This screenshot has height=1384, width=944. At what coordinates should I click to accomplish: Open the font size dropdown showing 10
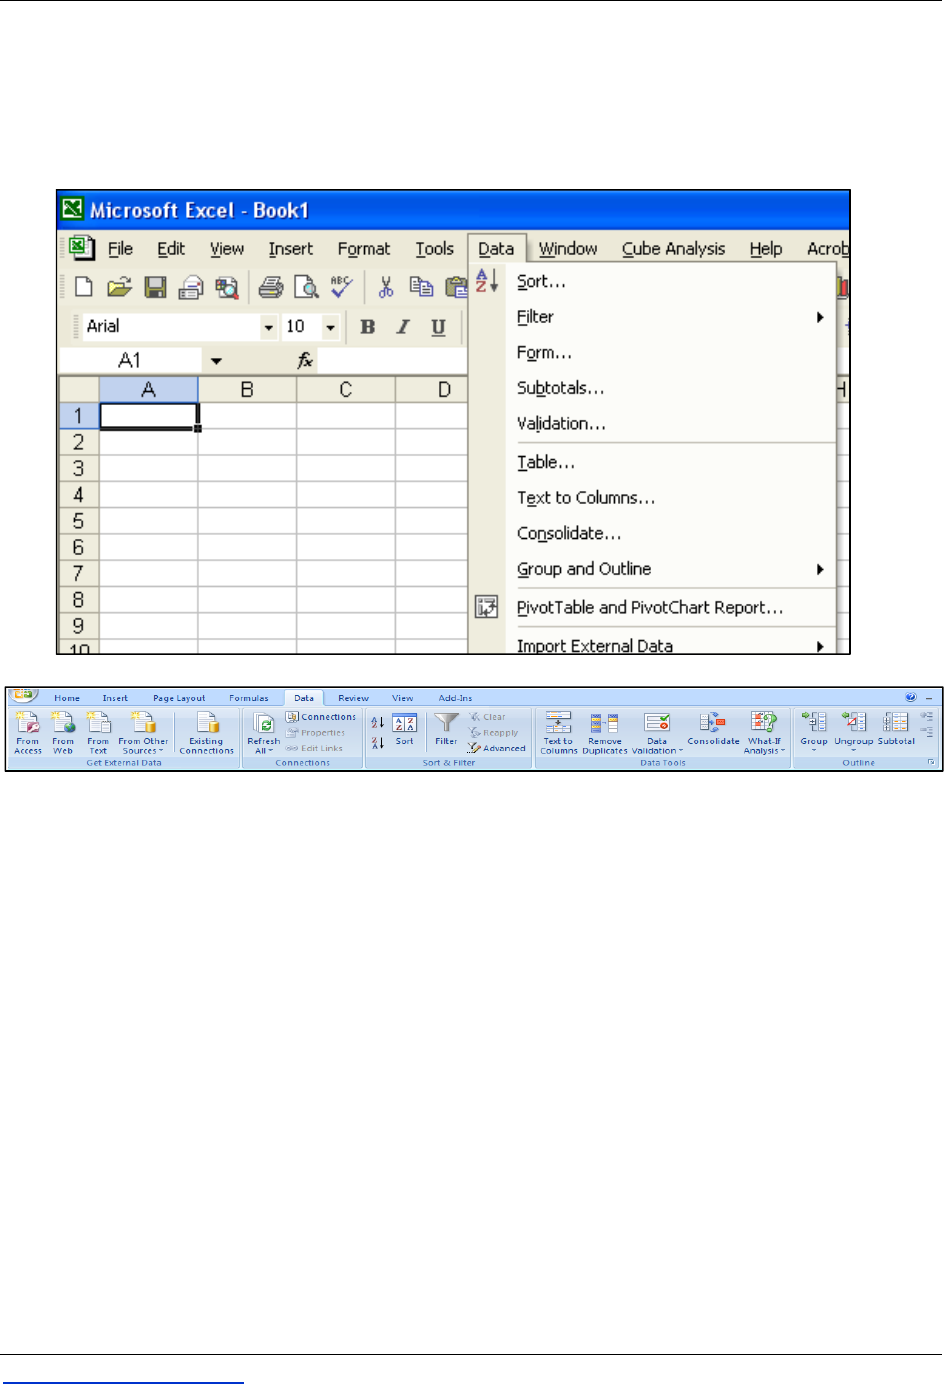point(330,327)
